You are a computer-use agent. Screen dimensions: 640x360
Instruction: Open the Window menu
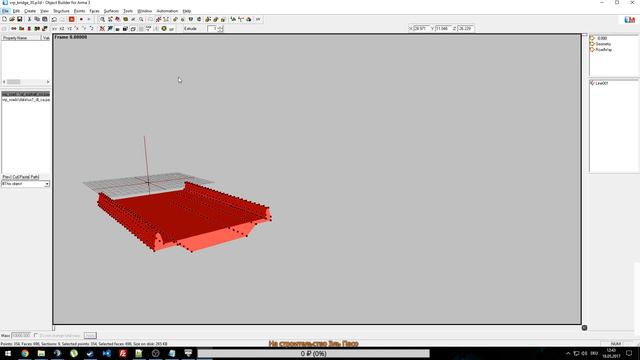click(x=144, y=11)
